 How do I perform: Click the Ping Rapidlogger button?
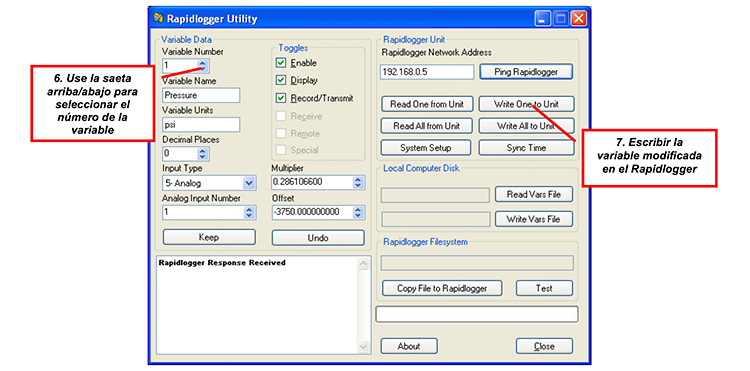click(x=526, y=72)
